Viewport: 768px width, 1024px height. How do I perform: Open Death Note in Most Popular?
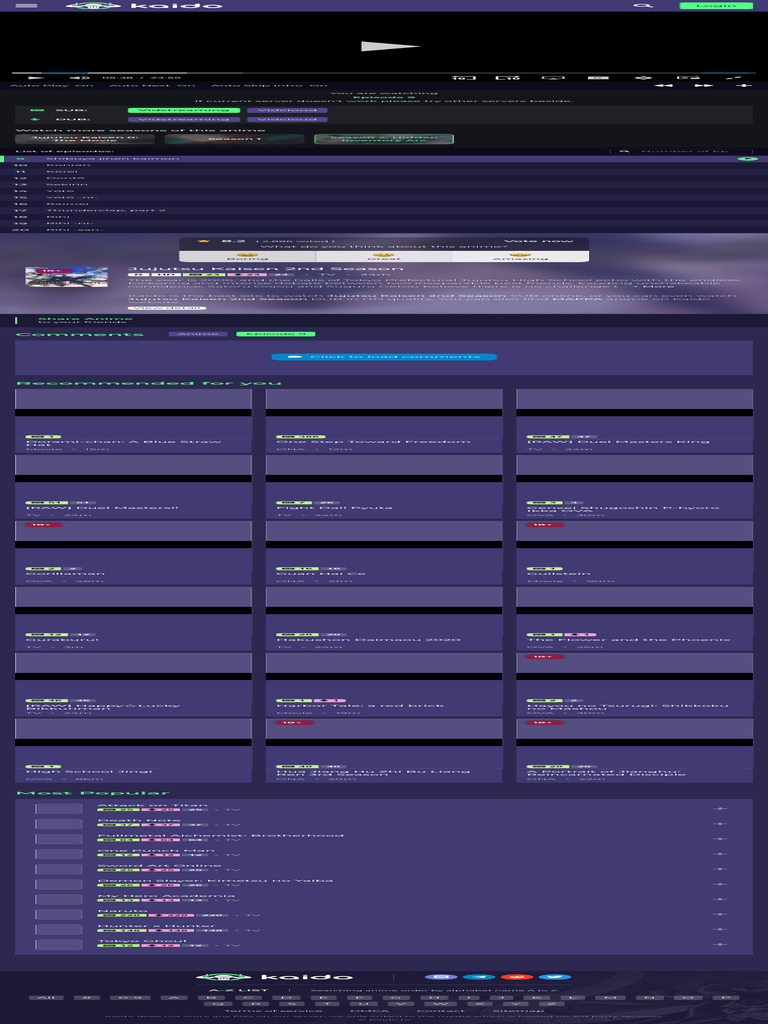(138, 820)
